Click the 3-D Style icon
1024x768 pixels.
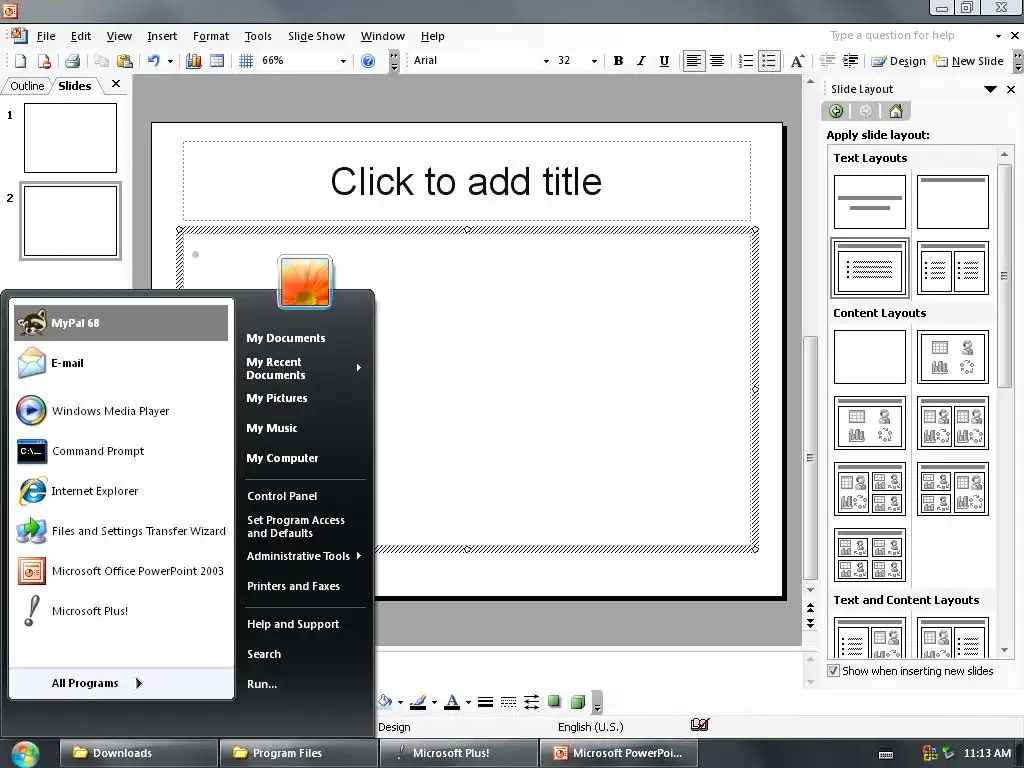pyautogui.click(x=577, y=702)
